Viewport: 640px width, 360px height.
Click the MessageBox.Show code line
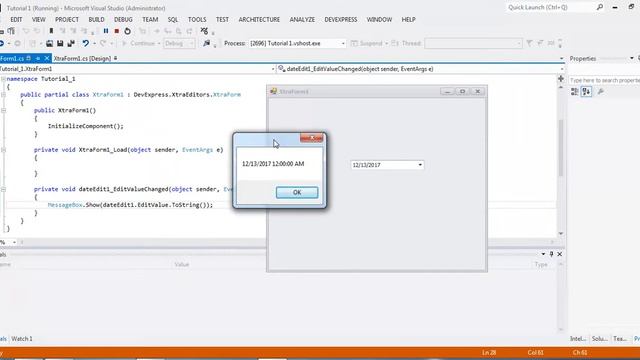130,205
